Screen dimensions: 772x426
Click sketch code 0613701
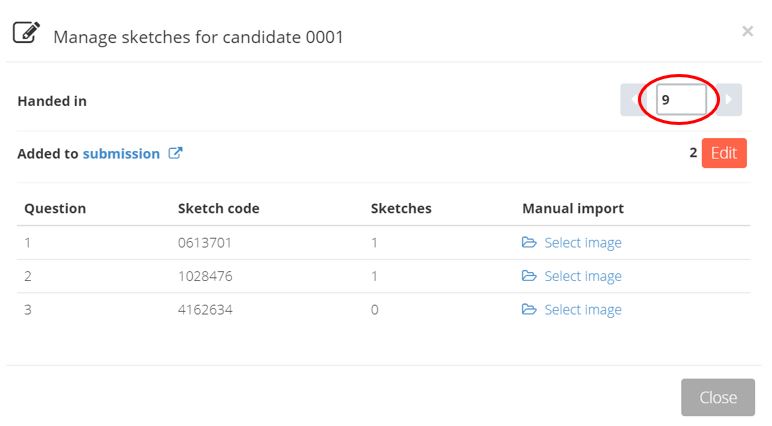click(205, 243)
